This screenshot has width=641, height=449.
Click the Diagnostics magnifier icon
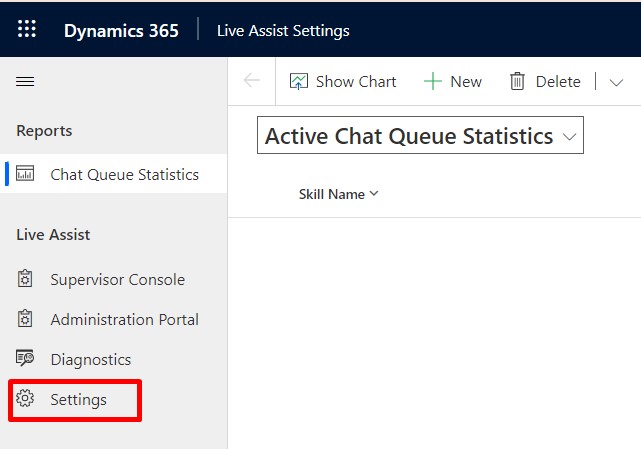25,358
